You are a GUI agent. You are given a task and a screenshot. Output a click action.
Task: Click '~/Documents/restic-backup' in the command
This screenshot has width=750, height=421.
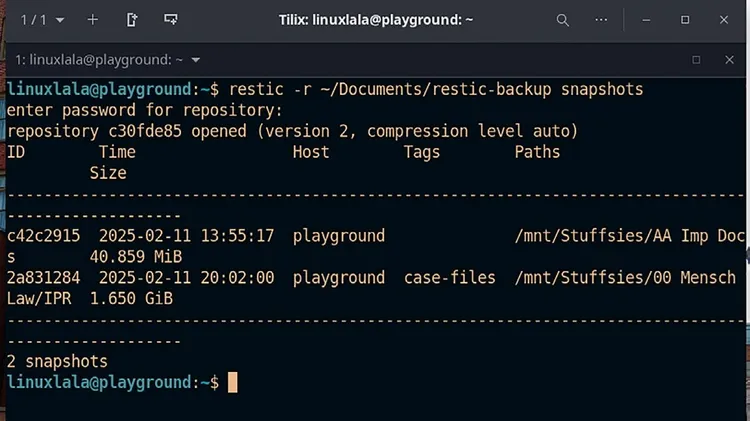click(436, 89)
